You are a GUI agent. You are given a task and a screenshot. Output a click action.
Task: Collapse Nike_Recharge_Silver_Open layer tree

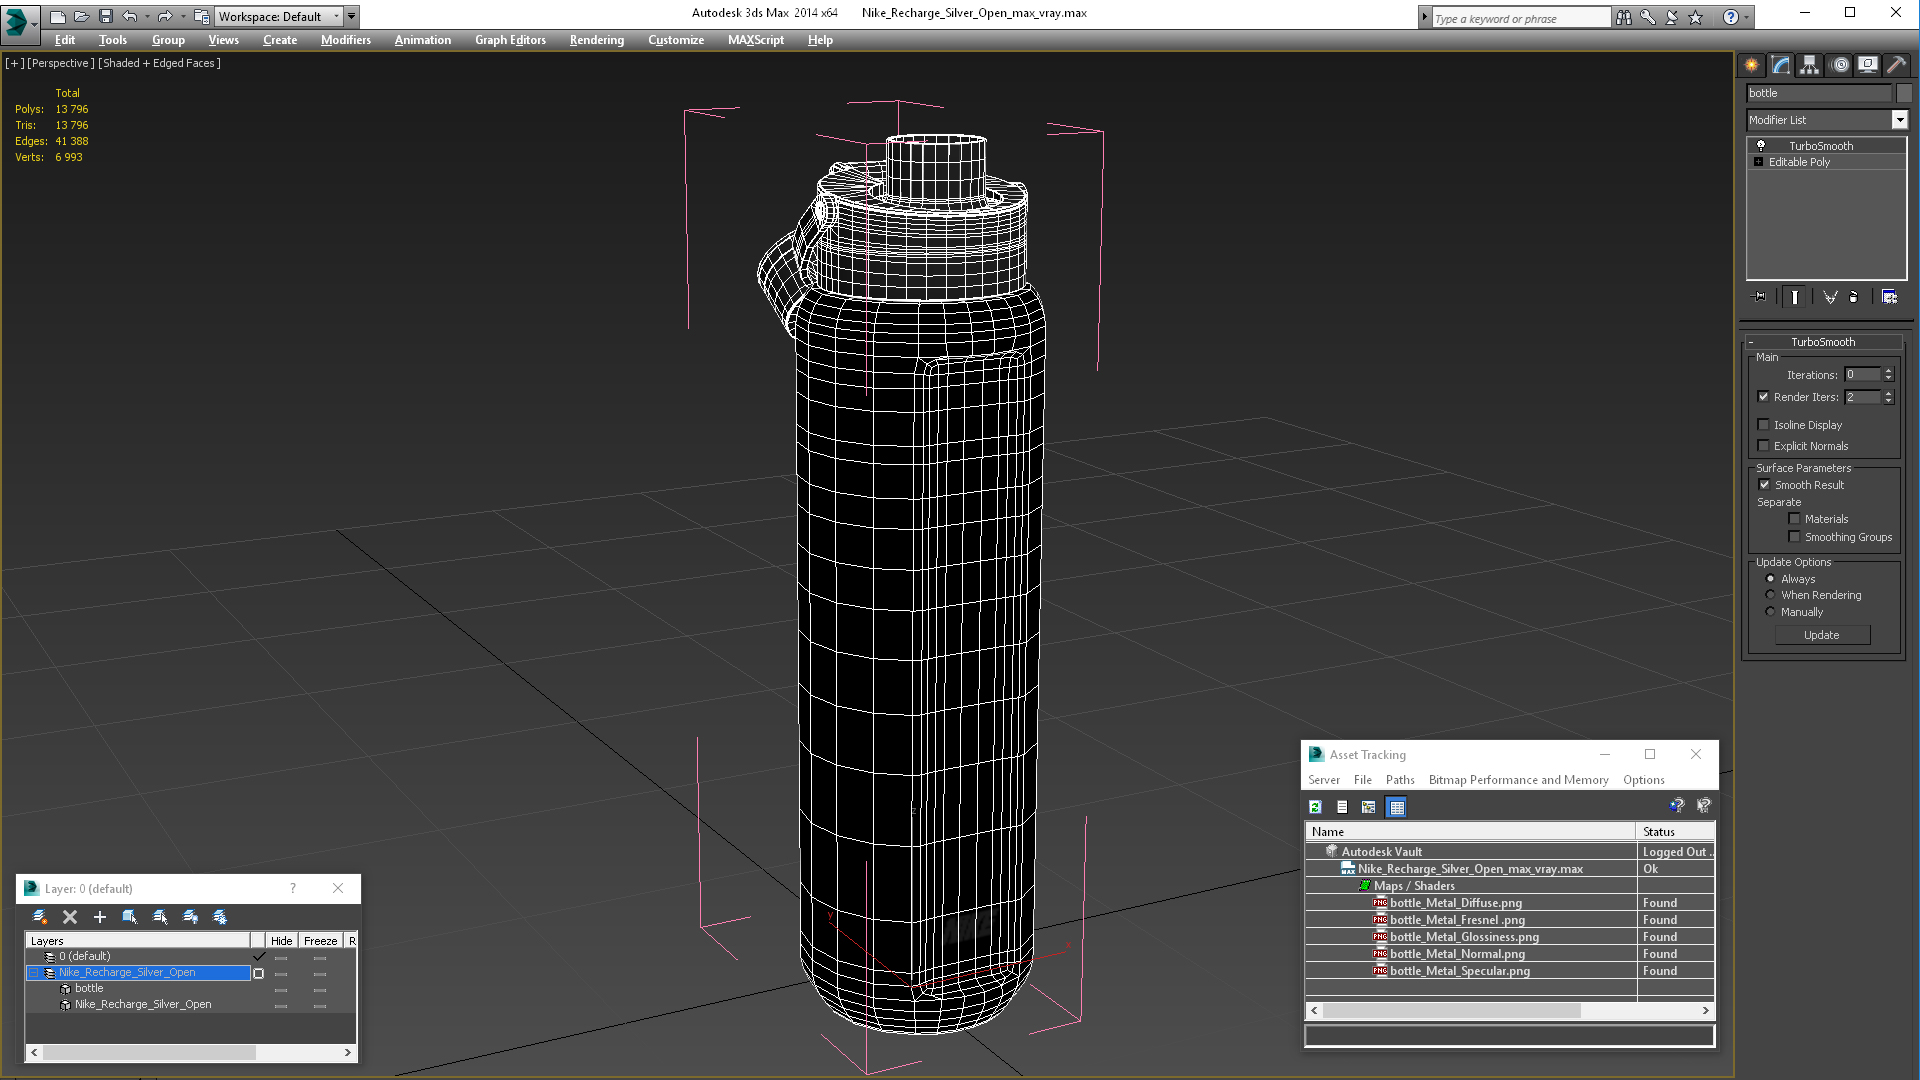point(33,972)
